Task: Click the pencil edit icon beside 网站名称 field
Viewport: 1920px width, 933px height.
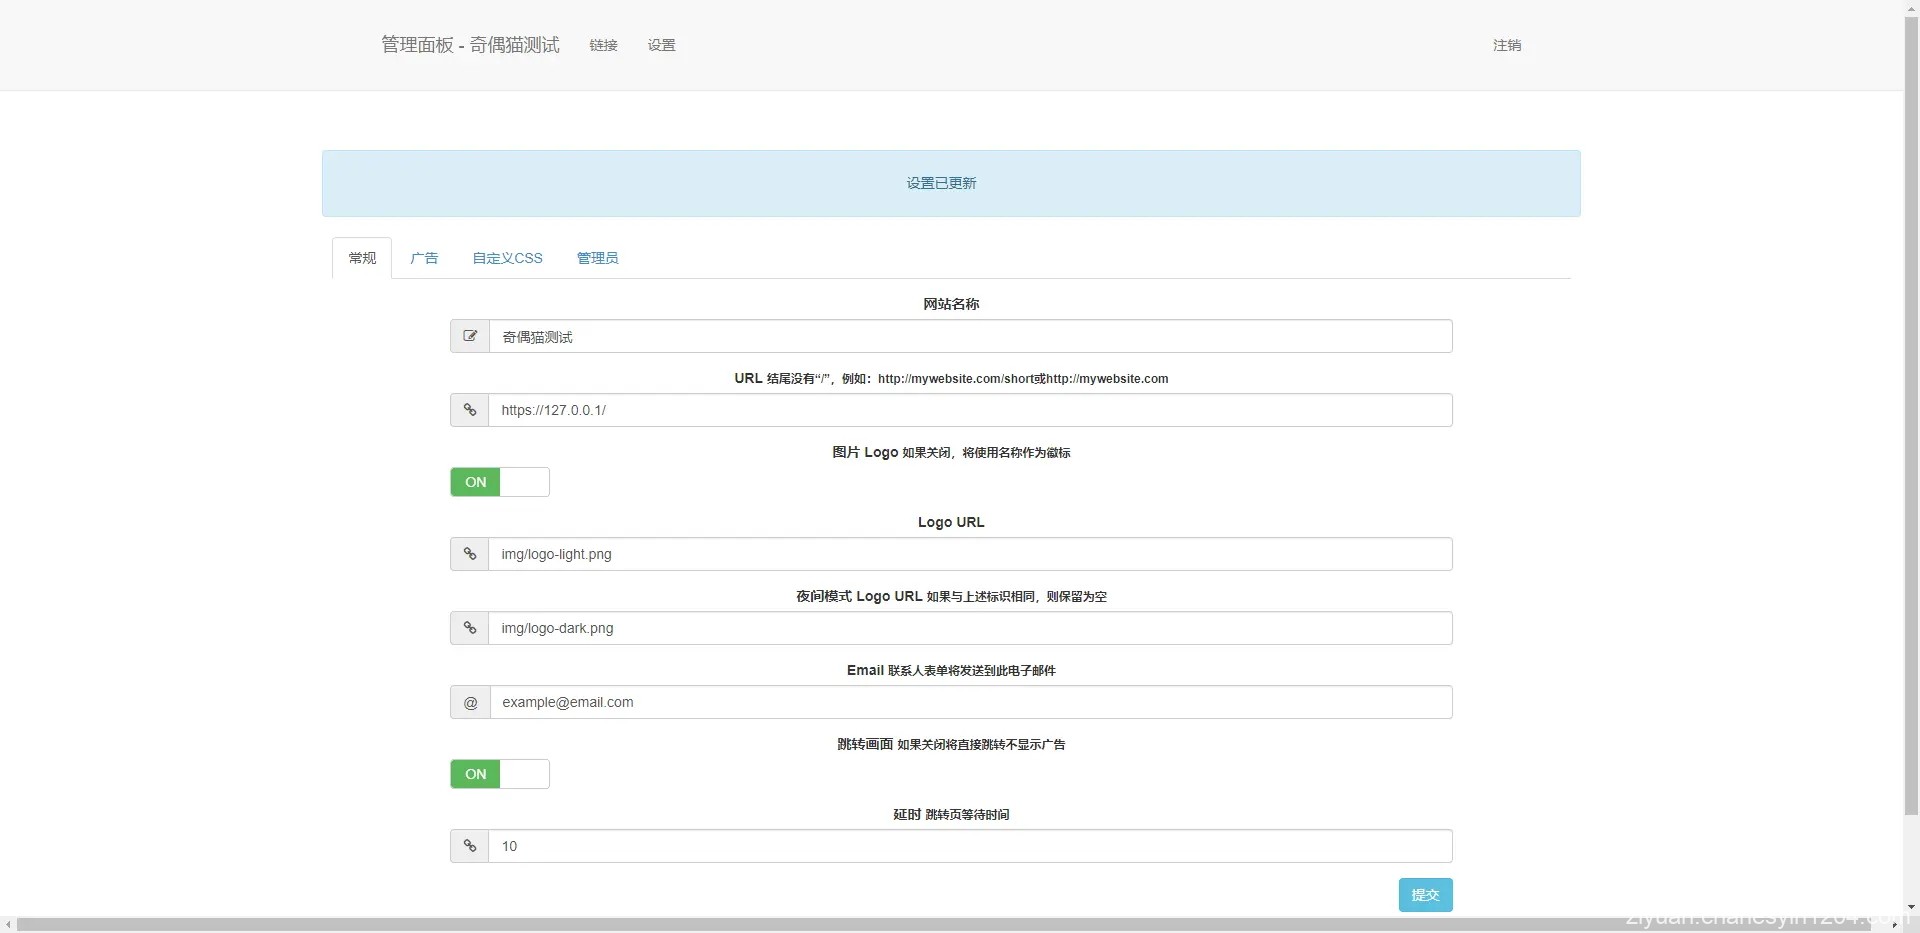Action: (470, 335)
